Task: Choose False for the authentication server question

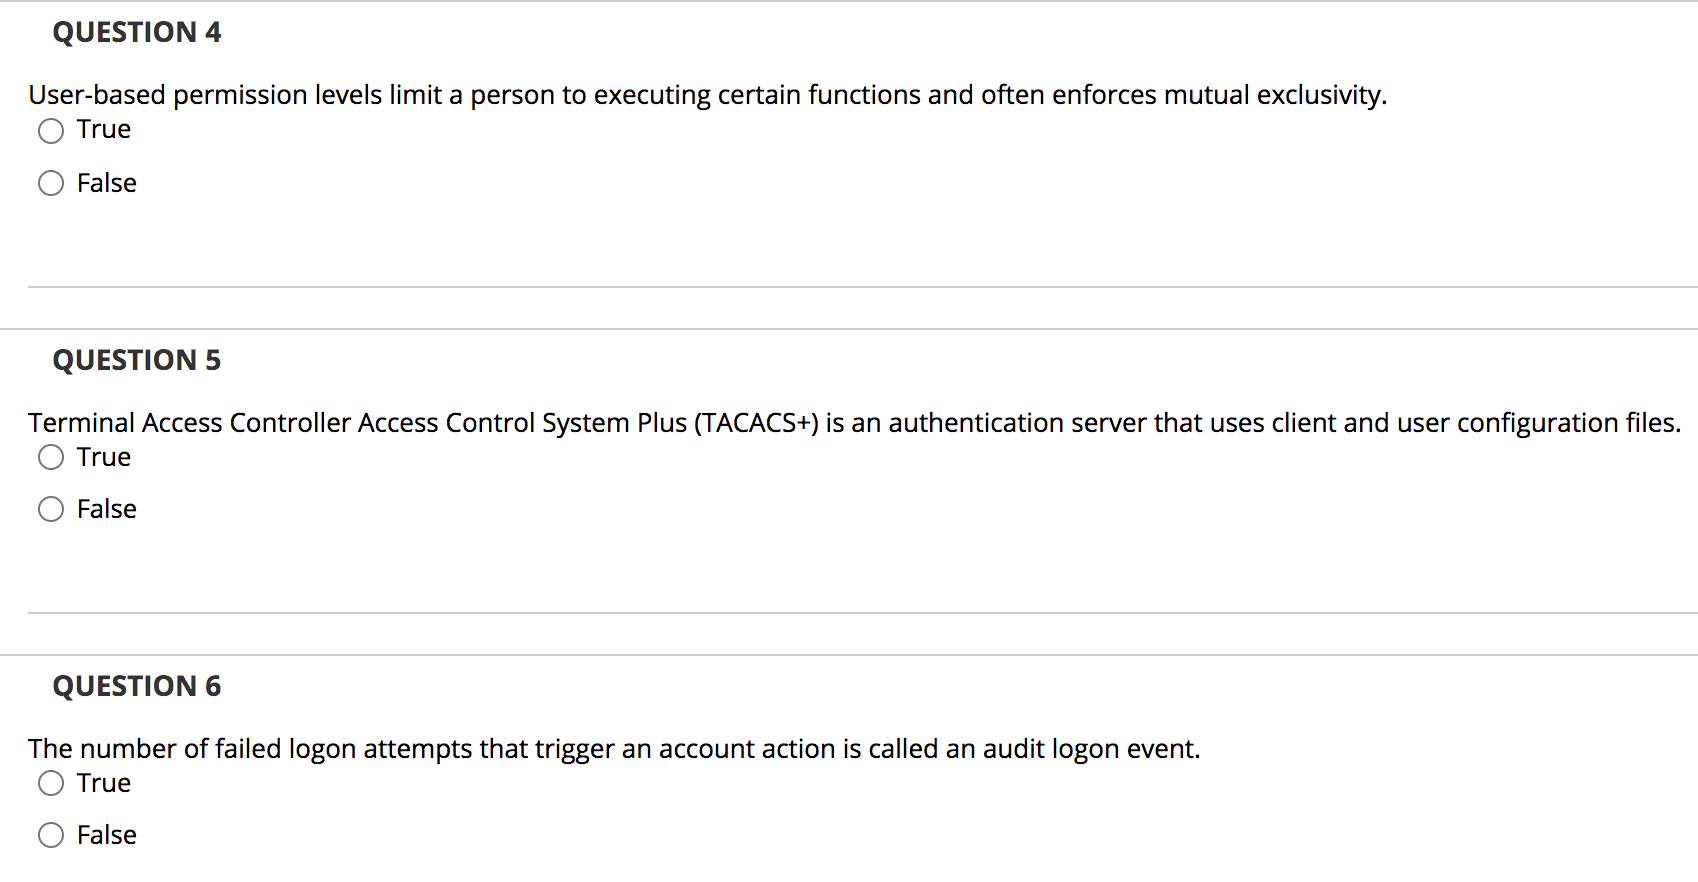Action: 51,509
